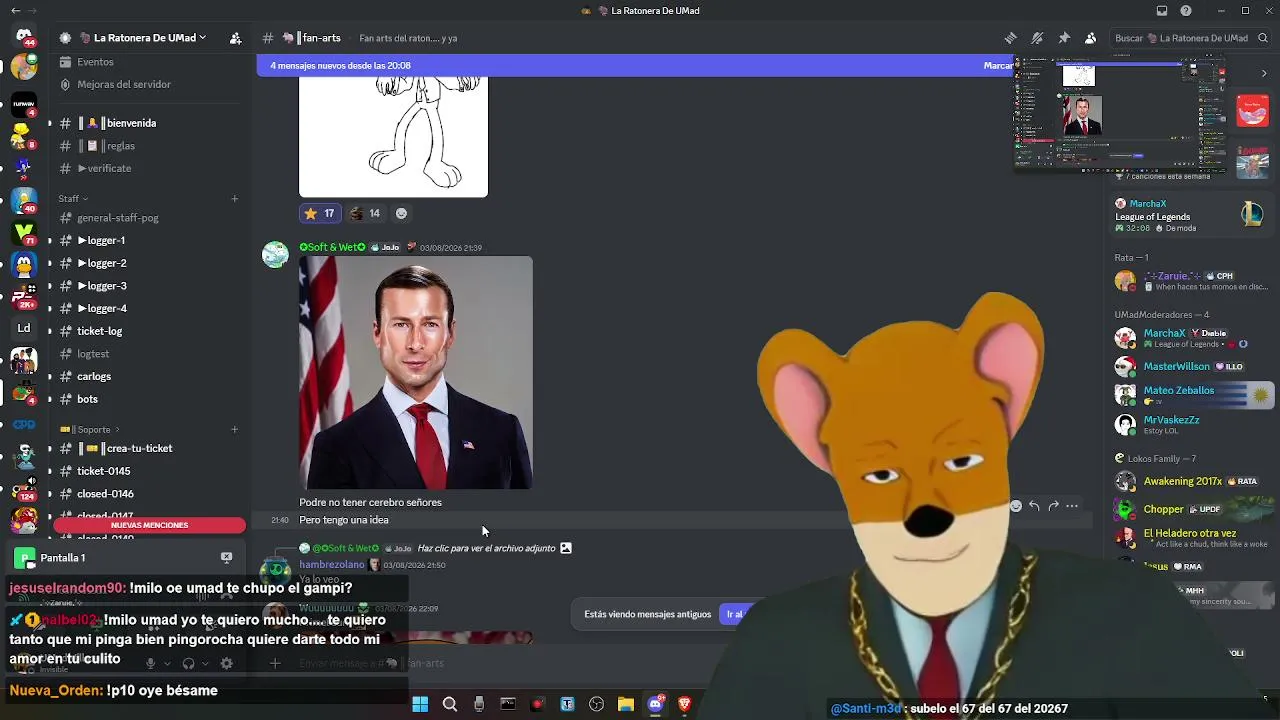Click the search field for La Ratonera De UMad
1280x720 pixels.
(x=1191, y=38)
